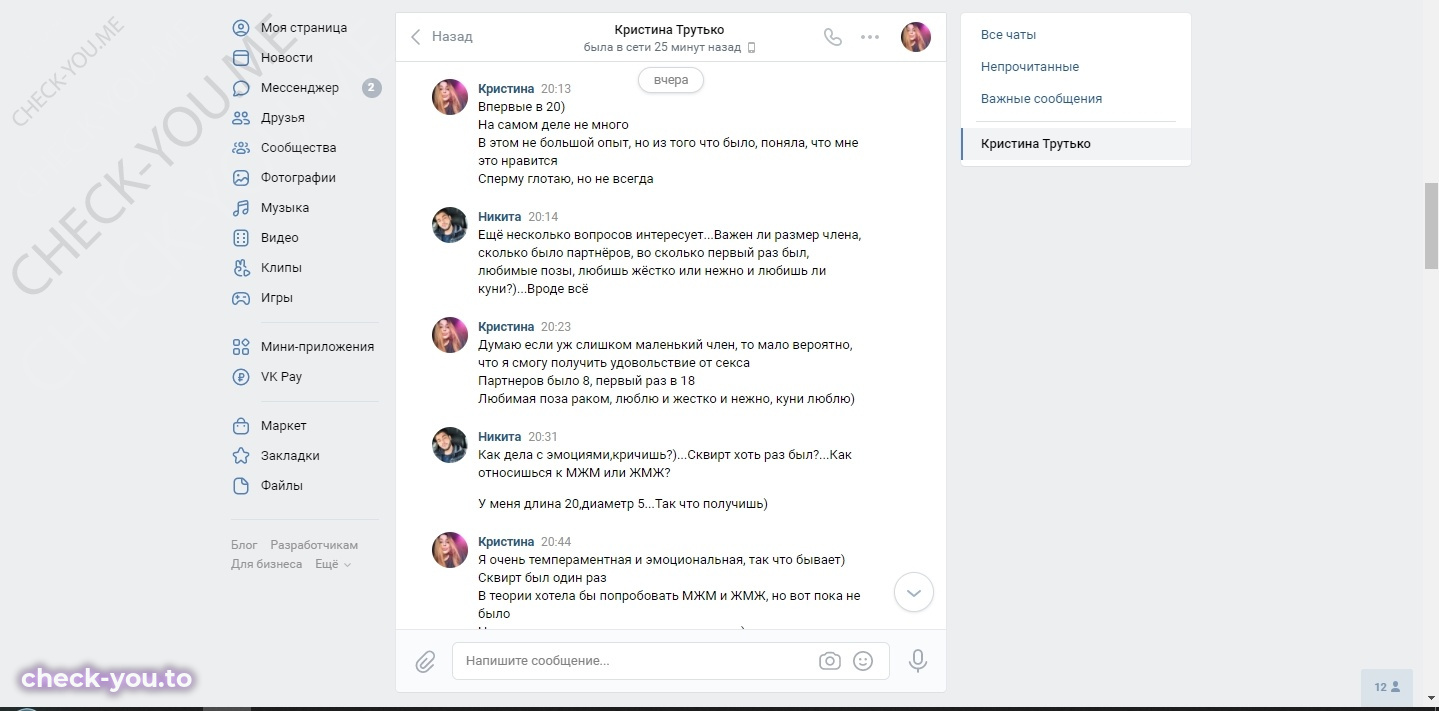1439x711 pixels.
Task: Click the 20:23 message timestamp
Action: 556,327
